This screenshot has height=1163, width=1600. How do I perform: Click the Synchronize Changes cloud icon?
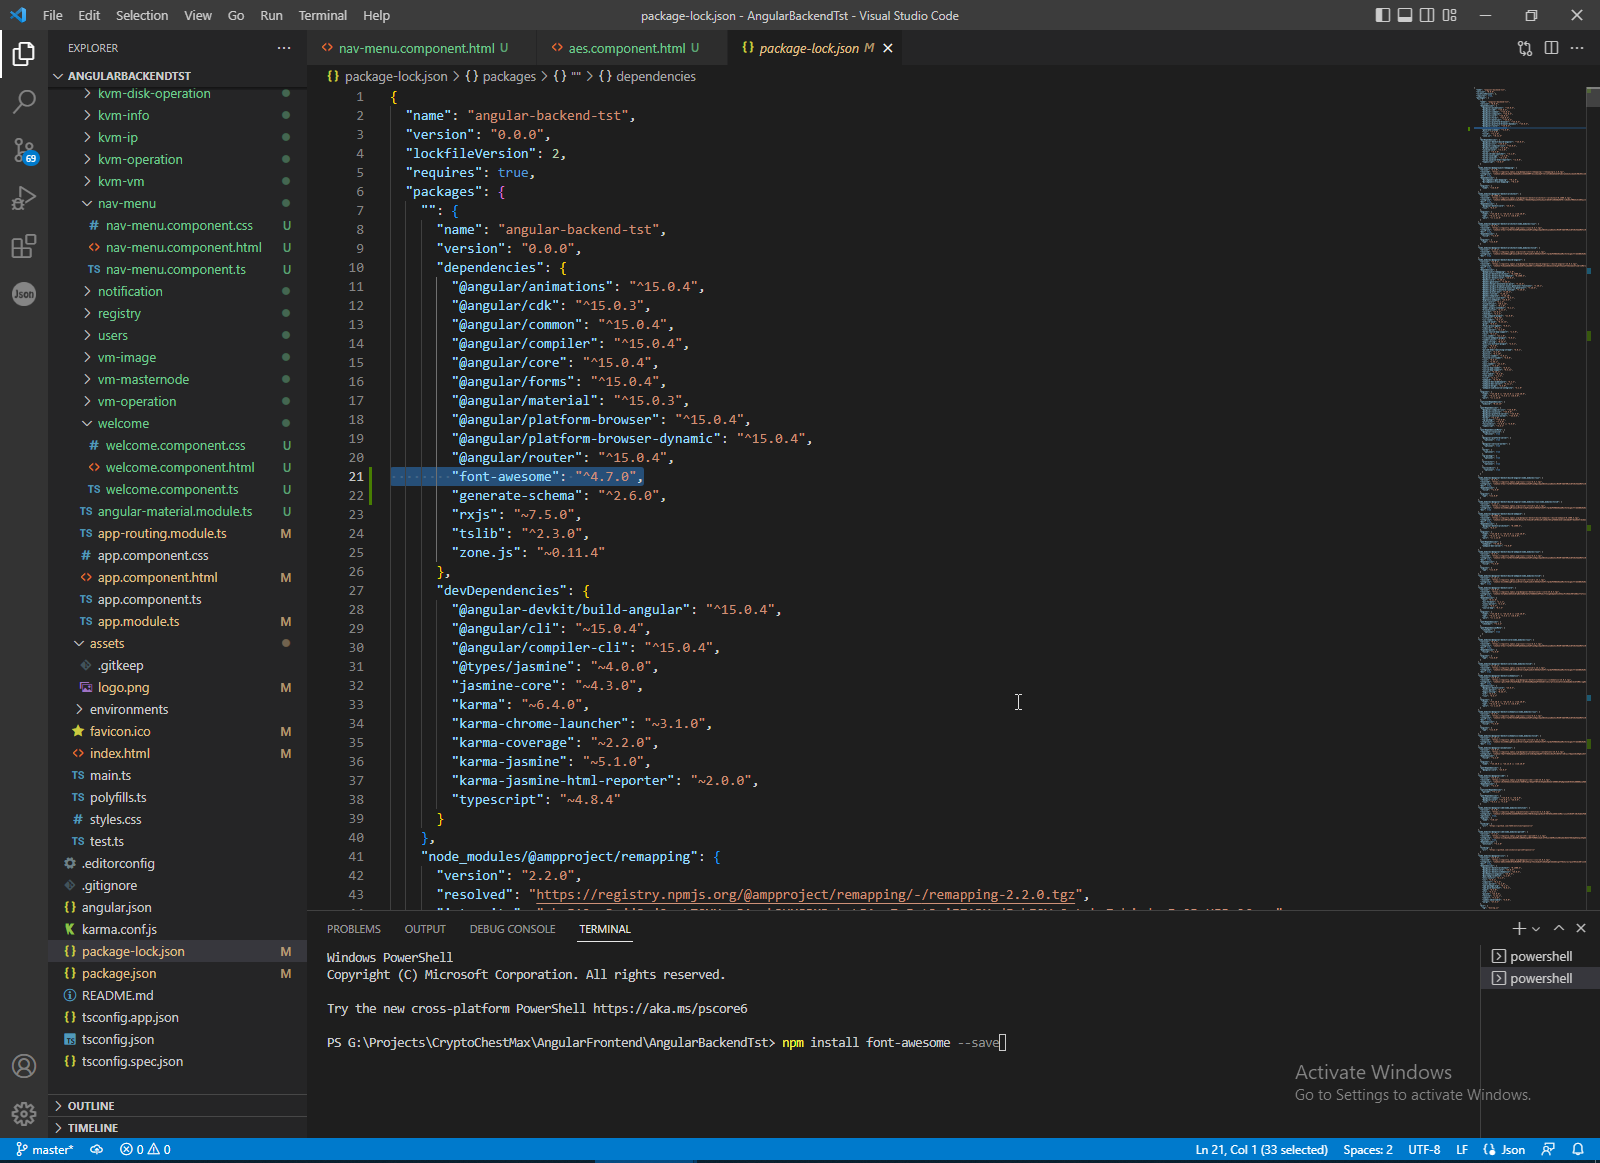coord(97,1150)
